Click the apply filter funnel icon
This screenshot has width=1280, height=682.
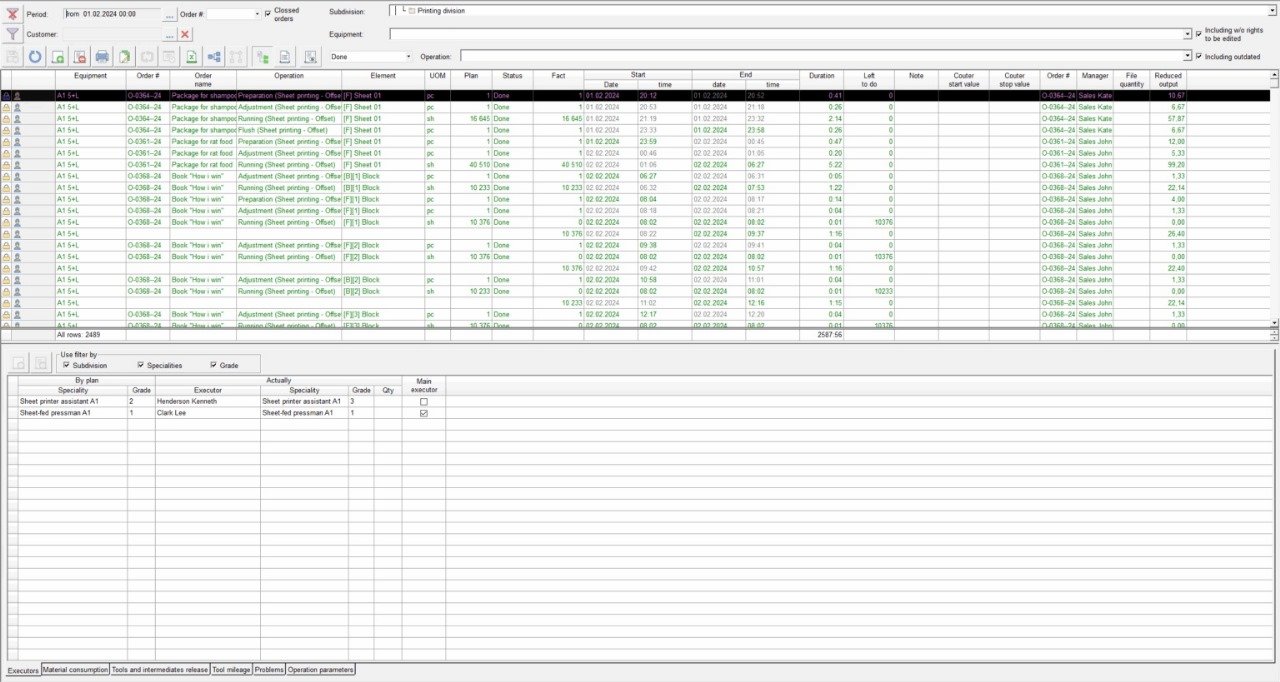(x=12, y=34)
